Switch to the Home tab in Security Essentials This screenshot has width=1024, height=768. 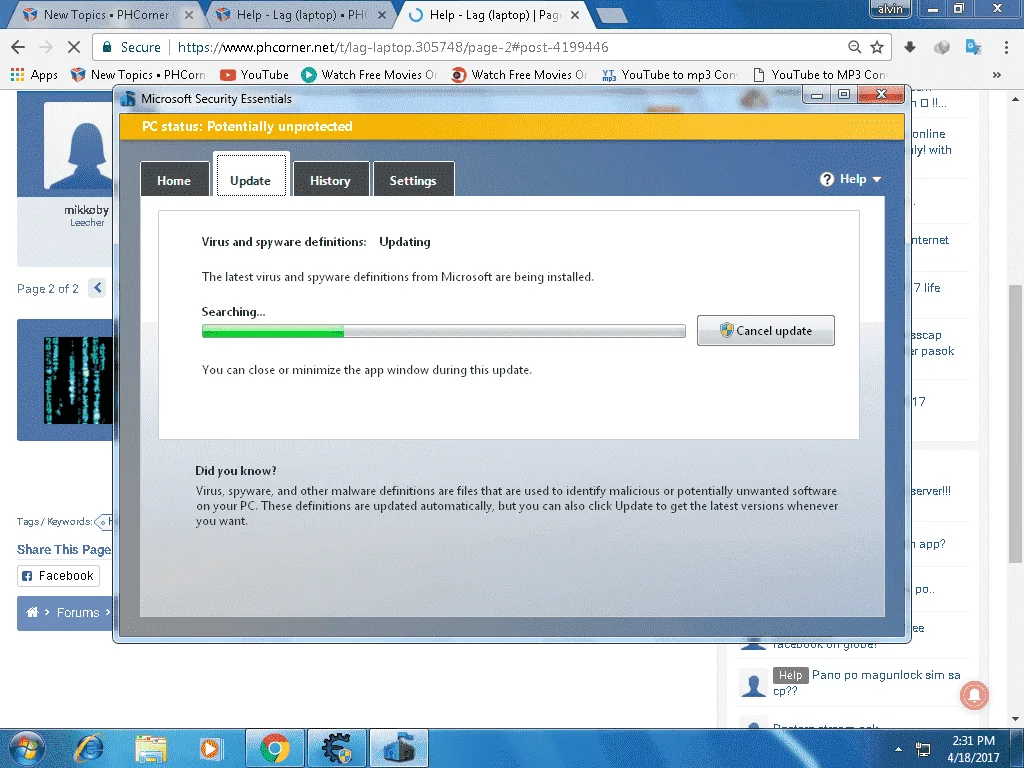174,180
